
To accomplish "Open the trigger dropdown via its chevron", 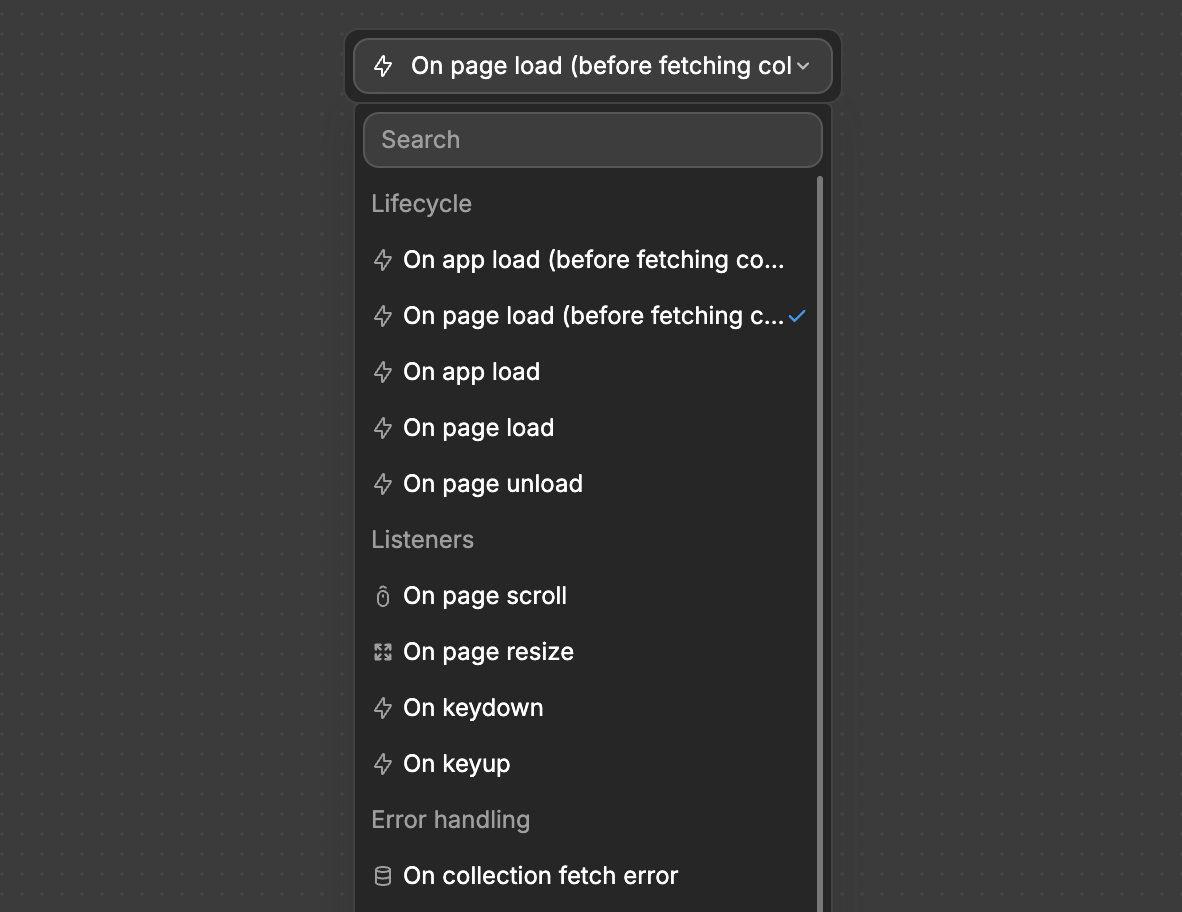I will point(803,66).
